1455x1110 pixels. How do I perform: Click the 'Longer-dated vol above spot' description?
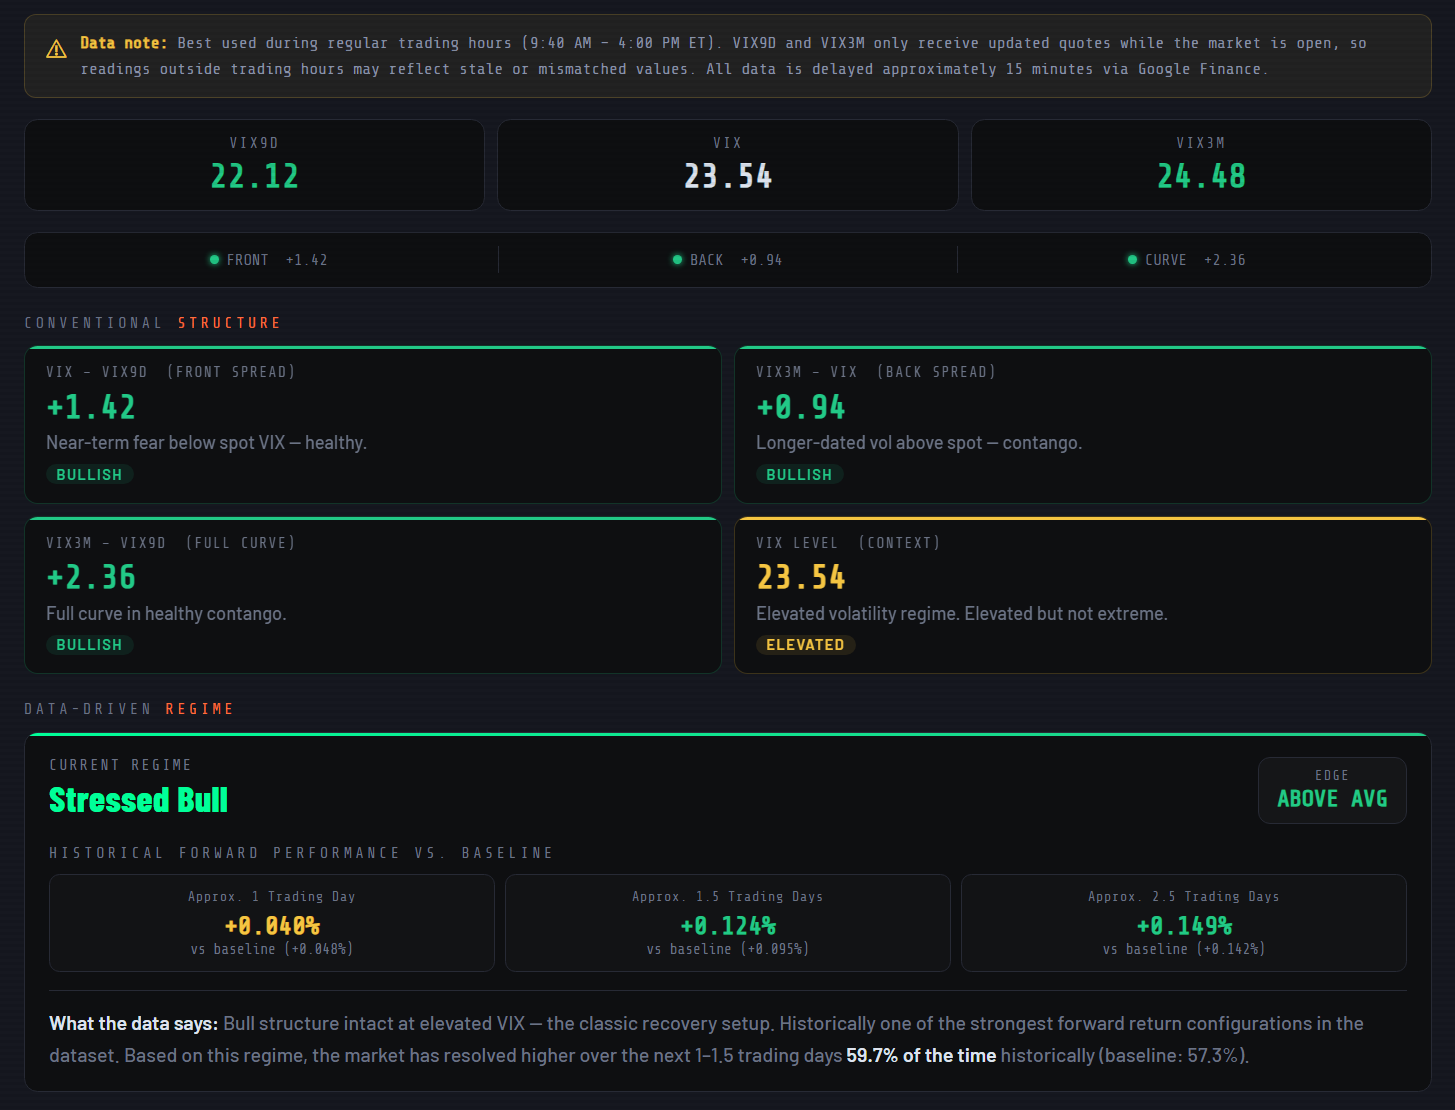pyautogui.click(x=919, y=443)
